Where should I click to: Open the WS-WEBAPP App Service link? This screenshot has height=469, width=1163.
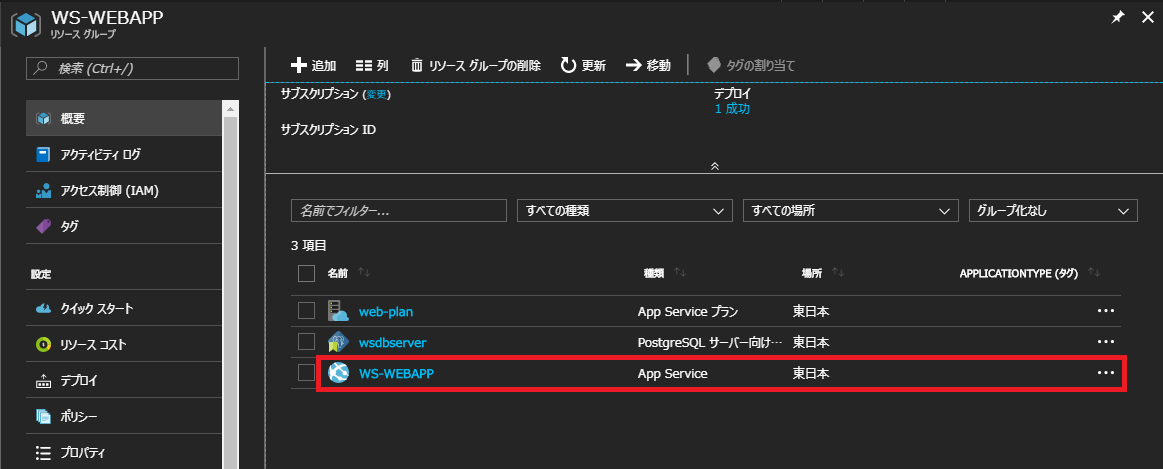396,374
